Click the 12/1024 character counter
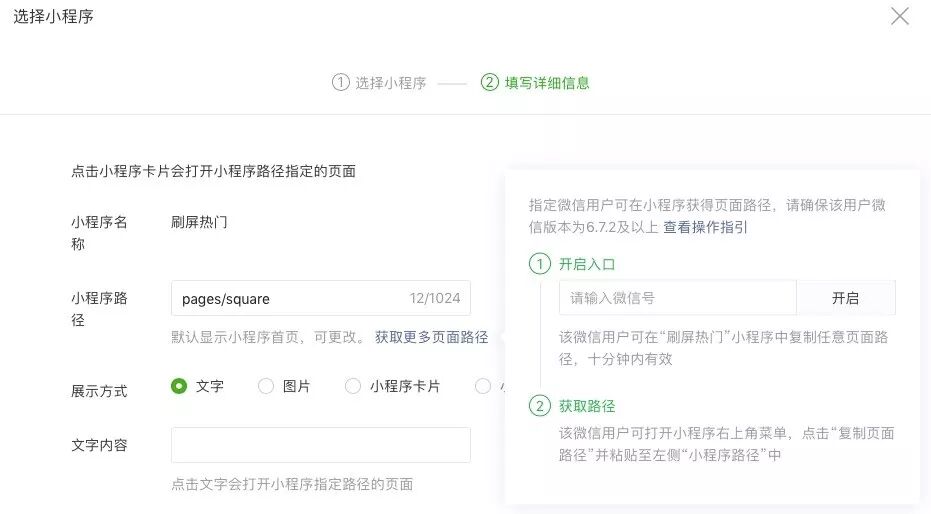Viewport: 931px width, 514px height. point(433,299)
